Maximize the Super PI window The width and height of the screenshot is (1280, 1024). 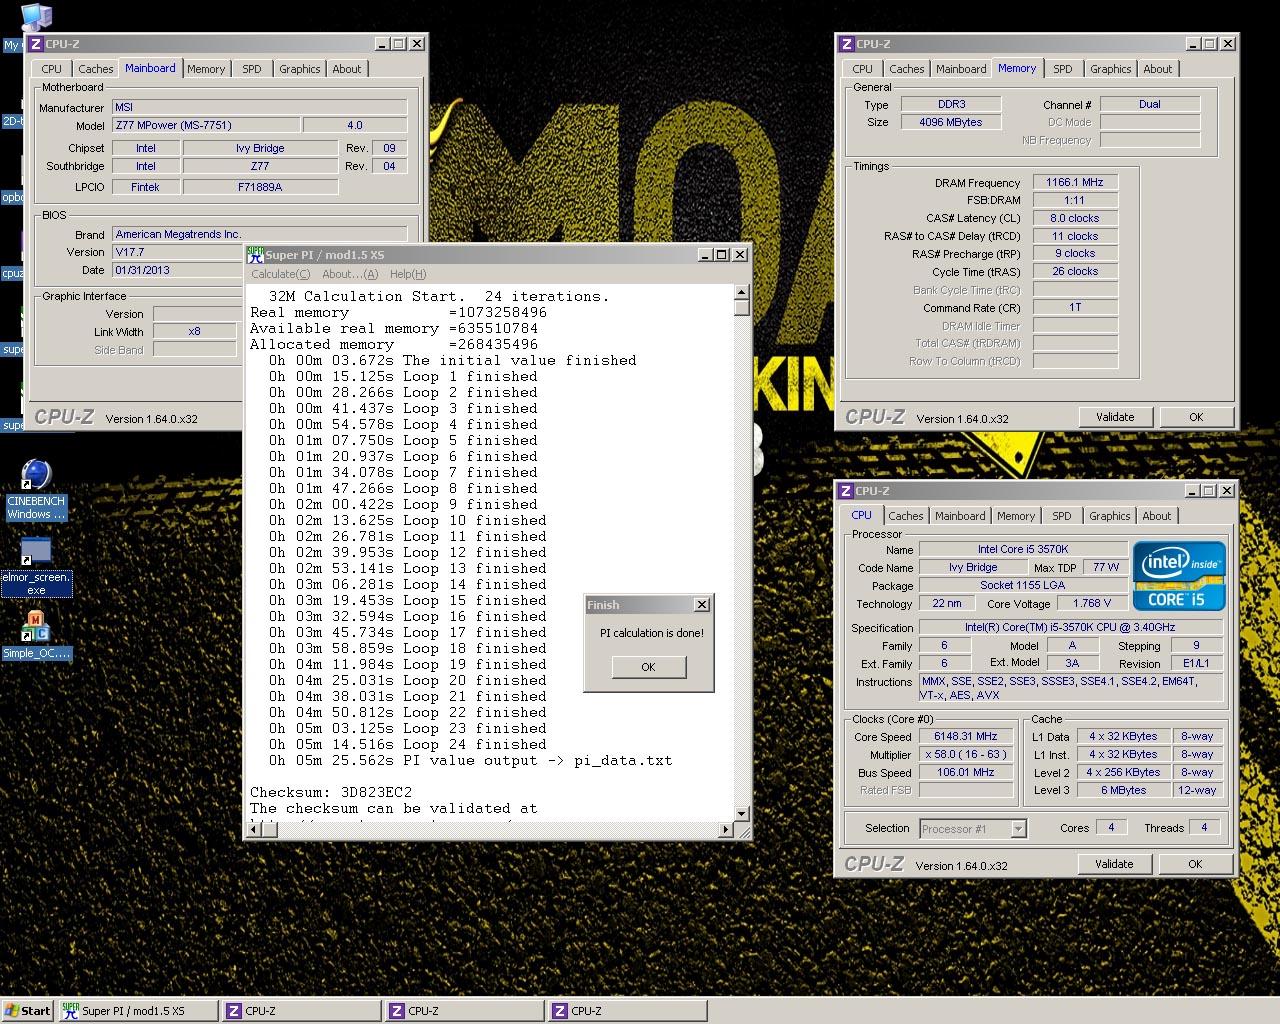pos(722,255)
